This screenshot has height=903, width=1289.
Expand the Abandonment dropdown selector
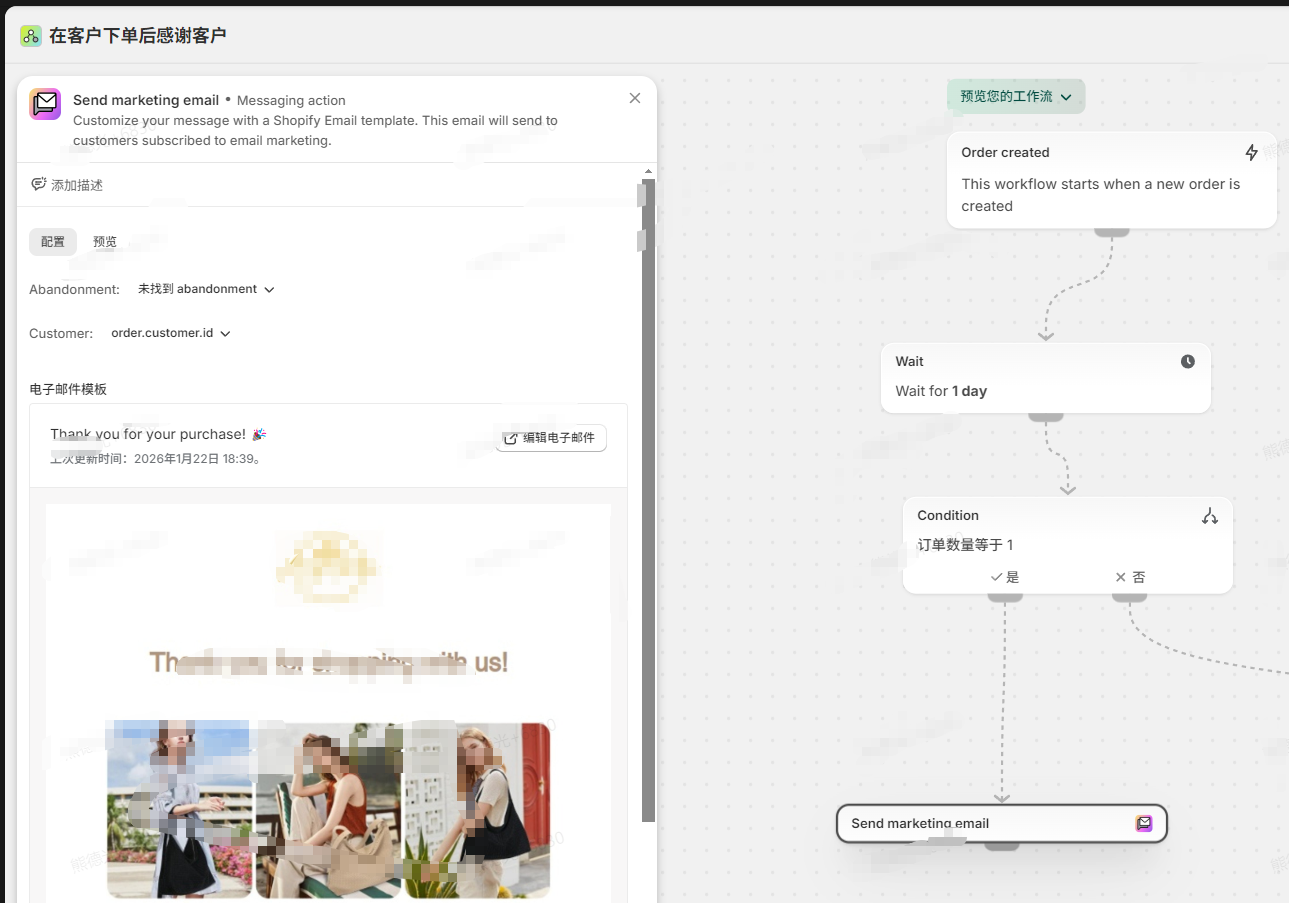pos(206,289)
